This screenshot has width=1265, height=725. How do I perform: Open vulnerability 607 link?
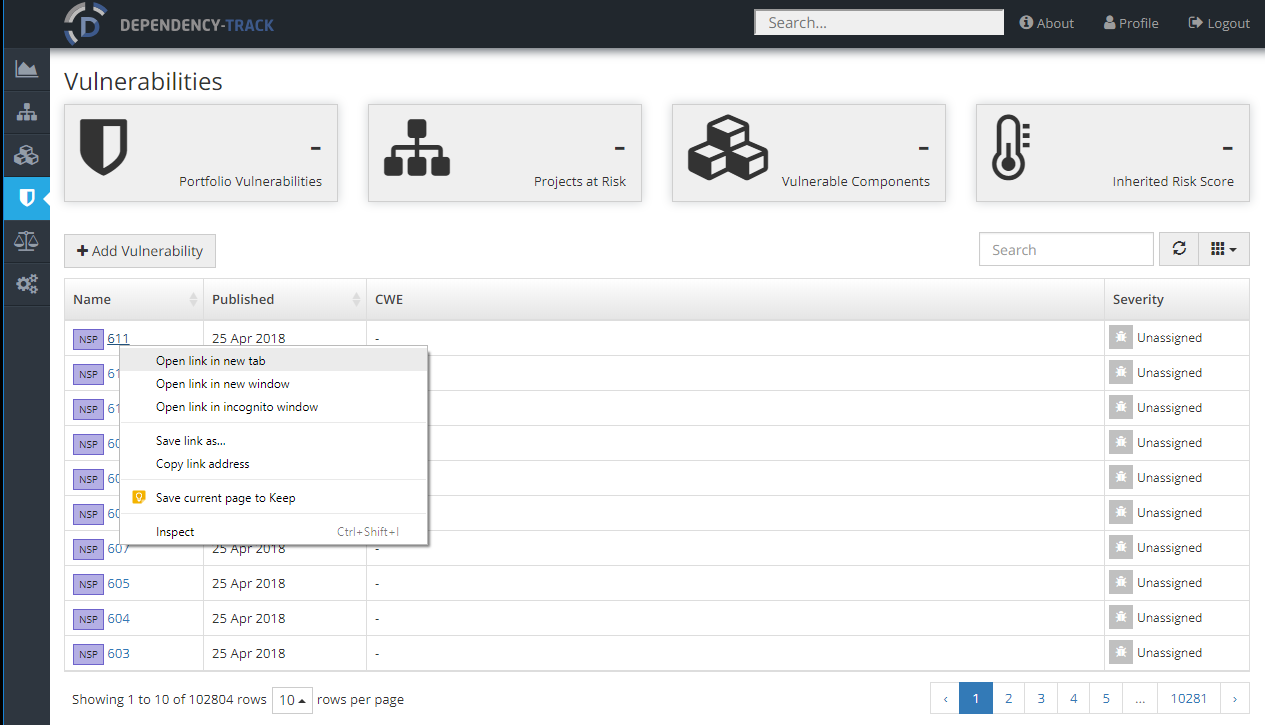[x=118, y=549]
